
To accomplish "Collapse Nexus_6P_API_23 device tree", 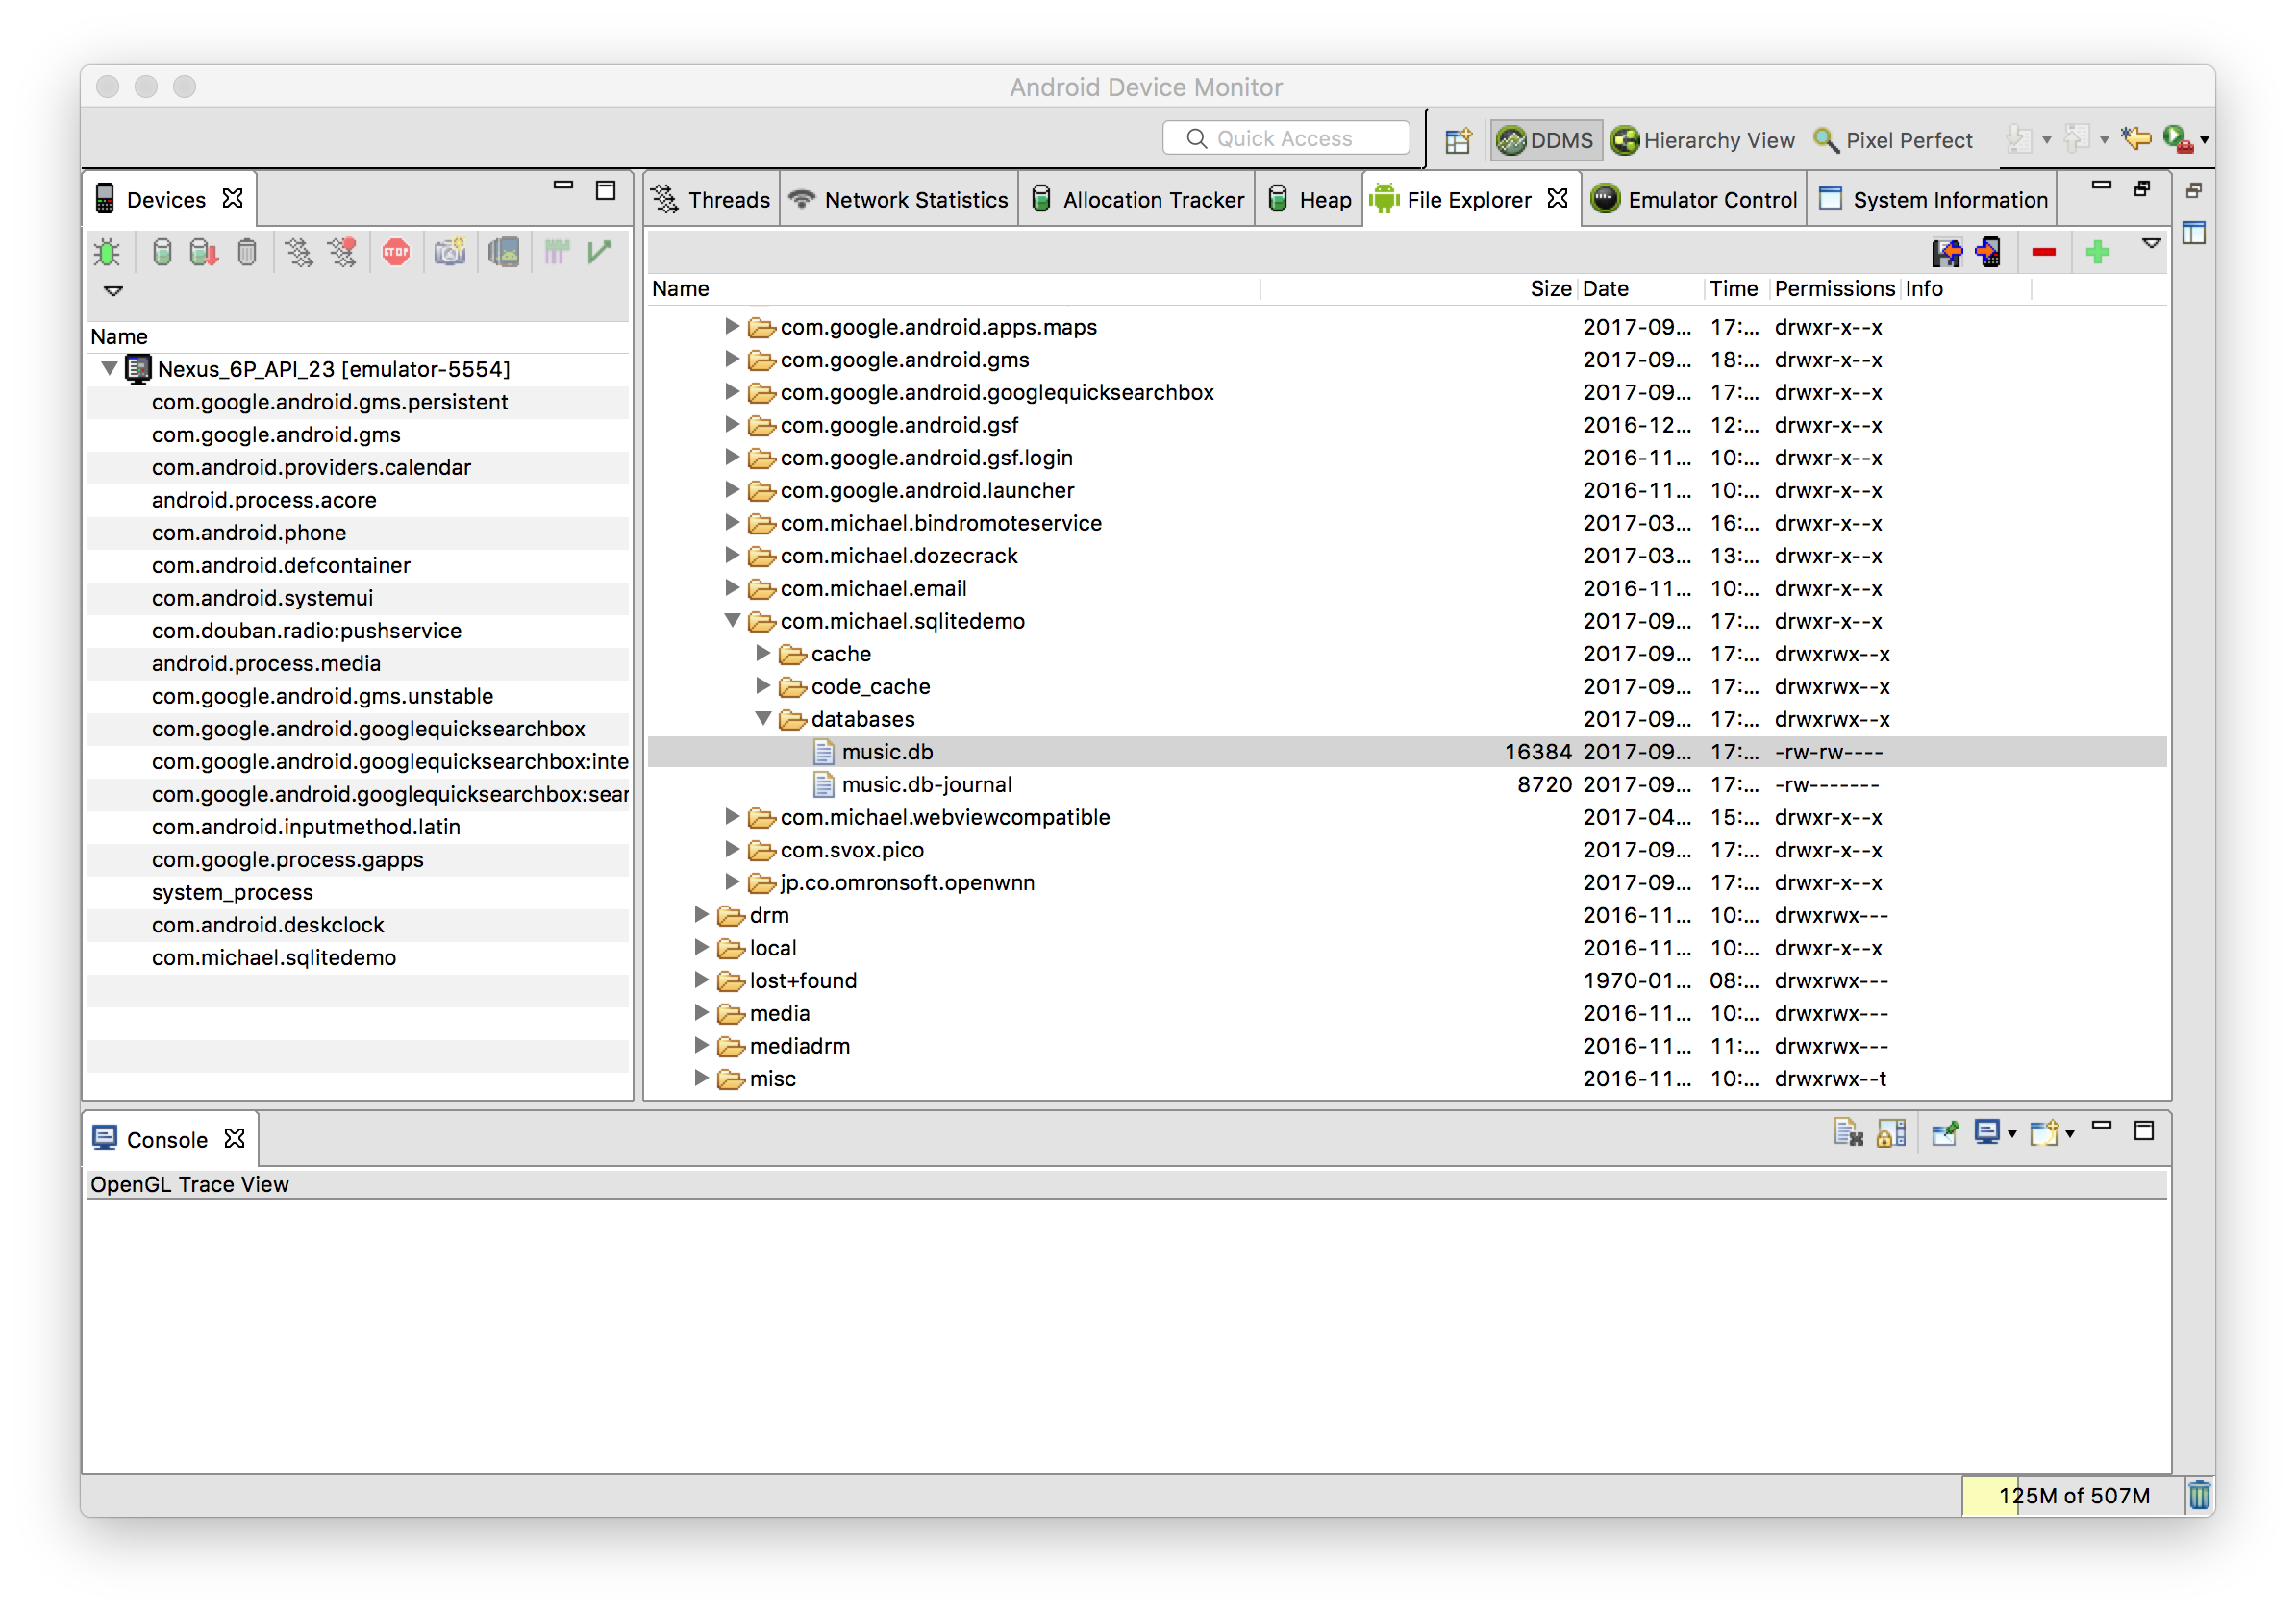I will 110,369.
